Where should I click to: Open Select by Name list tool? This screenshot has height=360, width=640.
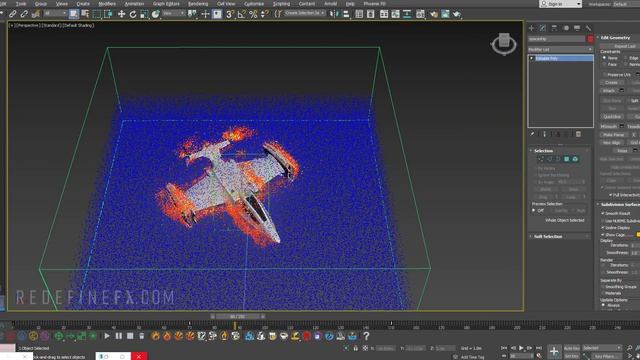tap(85, 14)
